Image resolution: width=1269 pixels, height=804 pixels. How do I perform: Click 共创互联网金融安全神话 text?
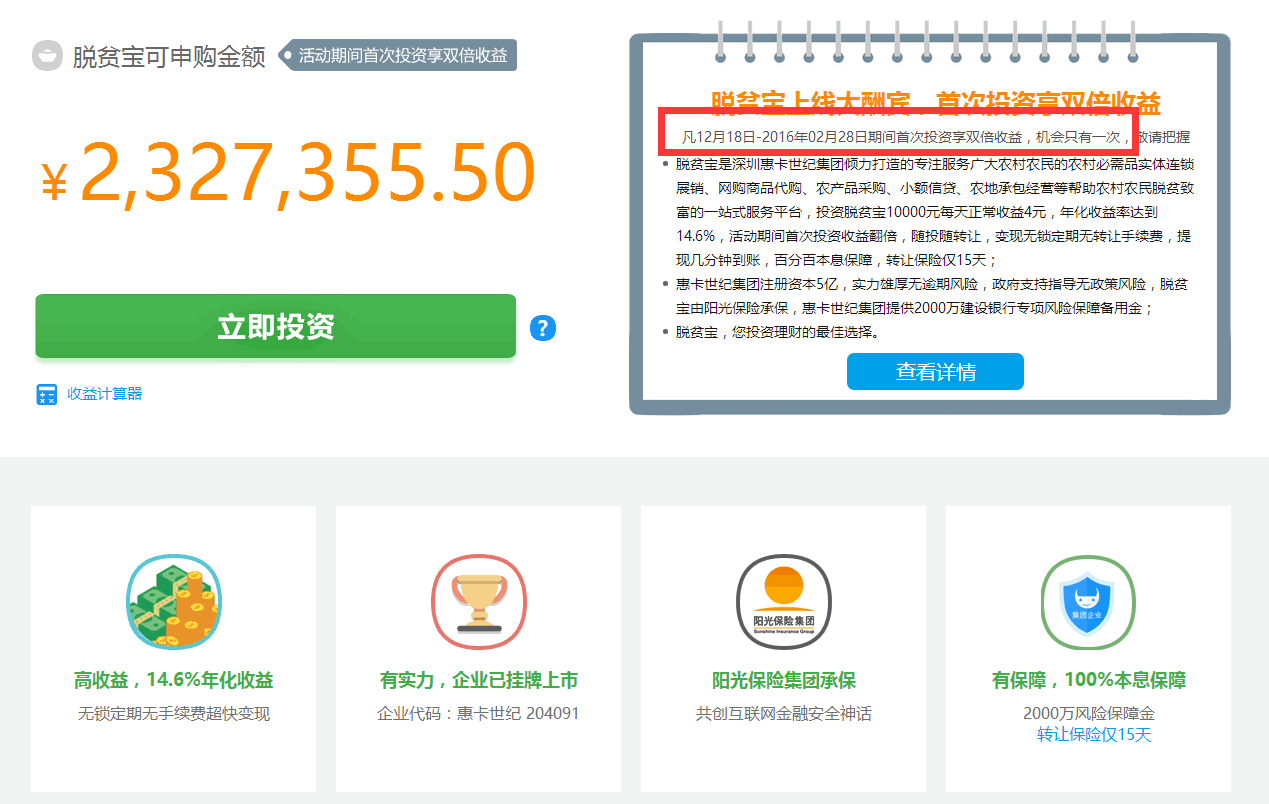pyautogui.click(x=783, y=714)
